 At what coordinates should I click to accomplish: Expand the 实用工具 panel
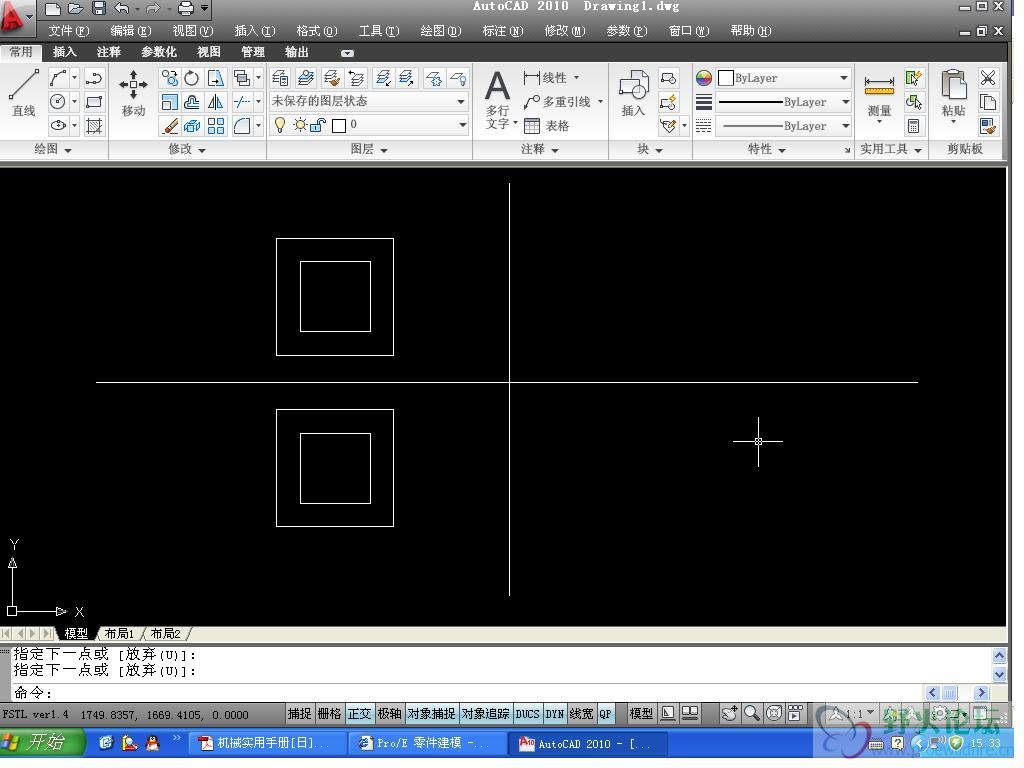click(891, 149)
